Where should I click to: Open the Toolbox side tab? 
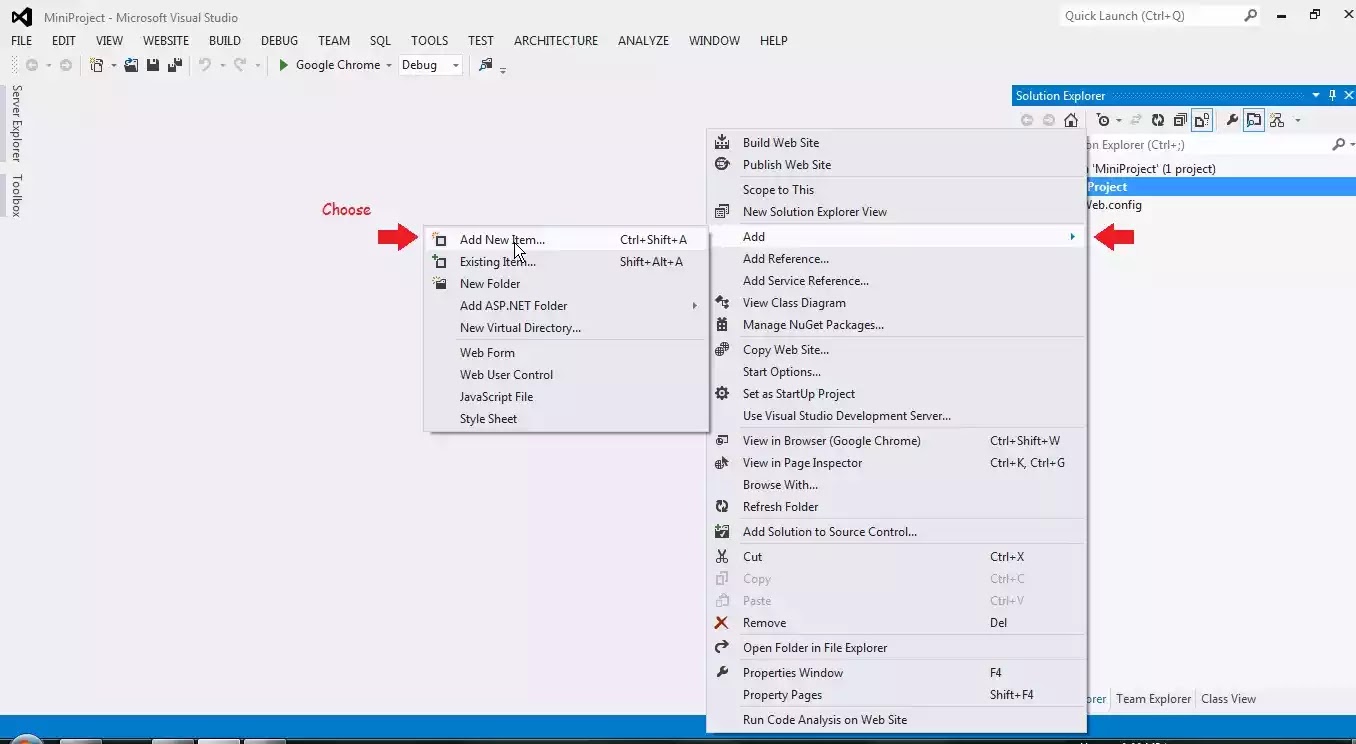click(16, 196)
